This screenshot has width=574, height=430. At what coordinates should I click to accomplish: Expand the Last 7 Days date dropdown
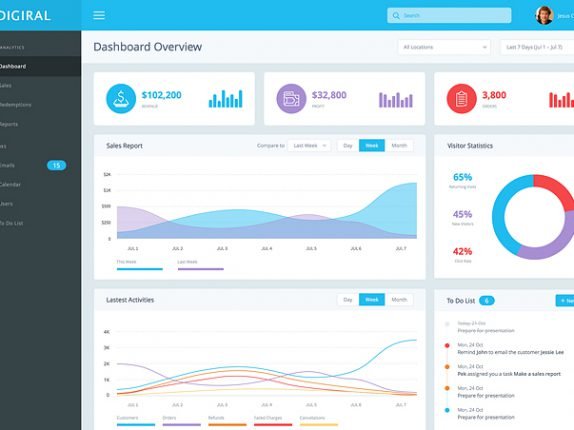pos(537,47)
